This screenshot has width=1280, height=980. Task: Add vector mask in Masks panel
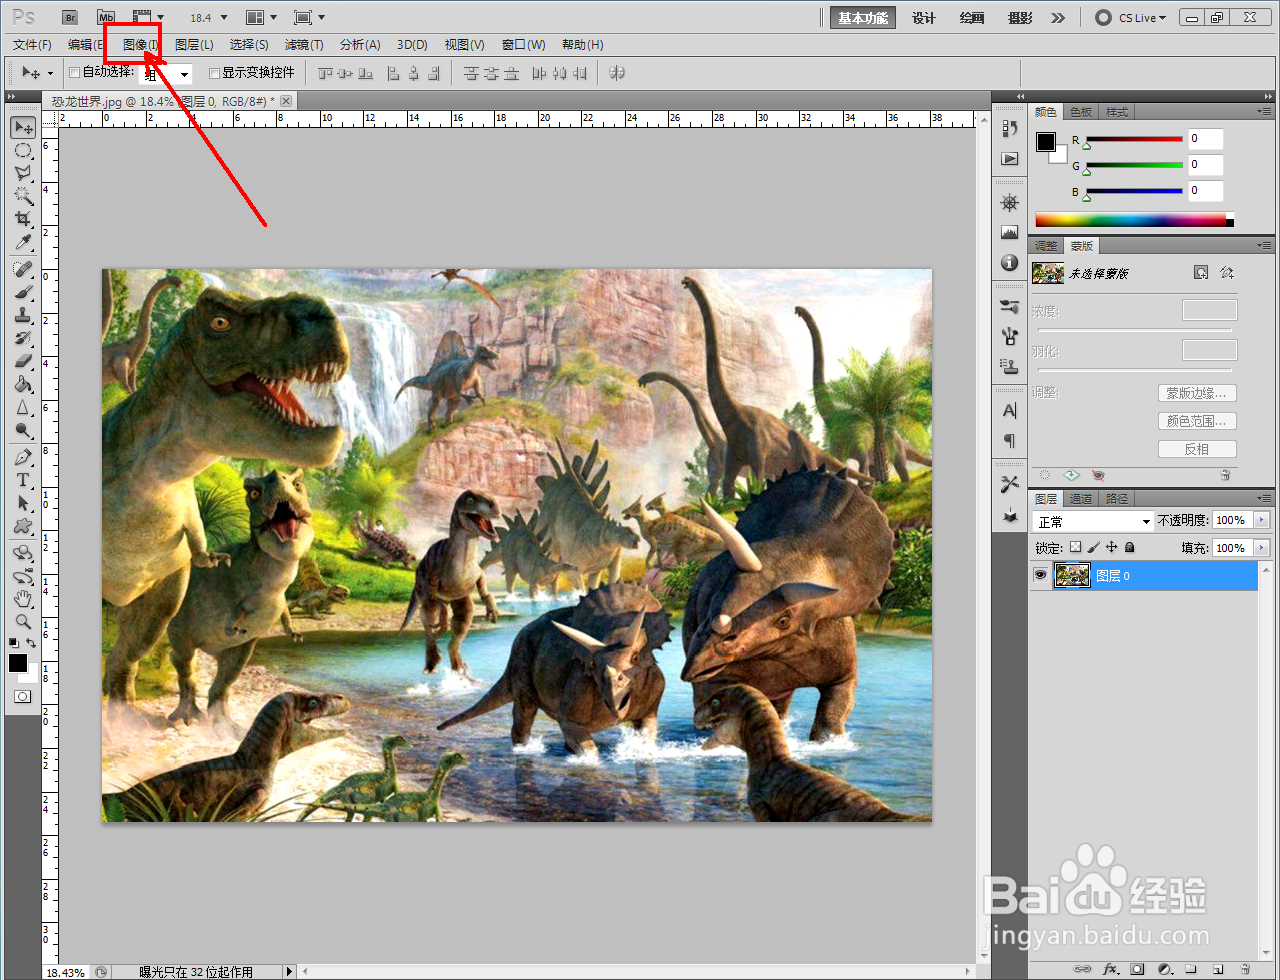tap(1227, 272)
